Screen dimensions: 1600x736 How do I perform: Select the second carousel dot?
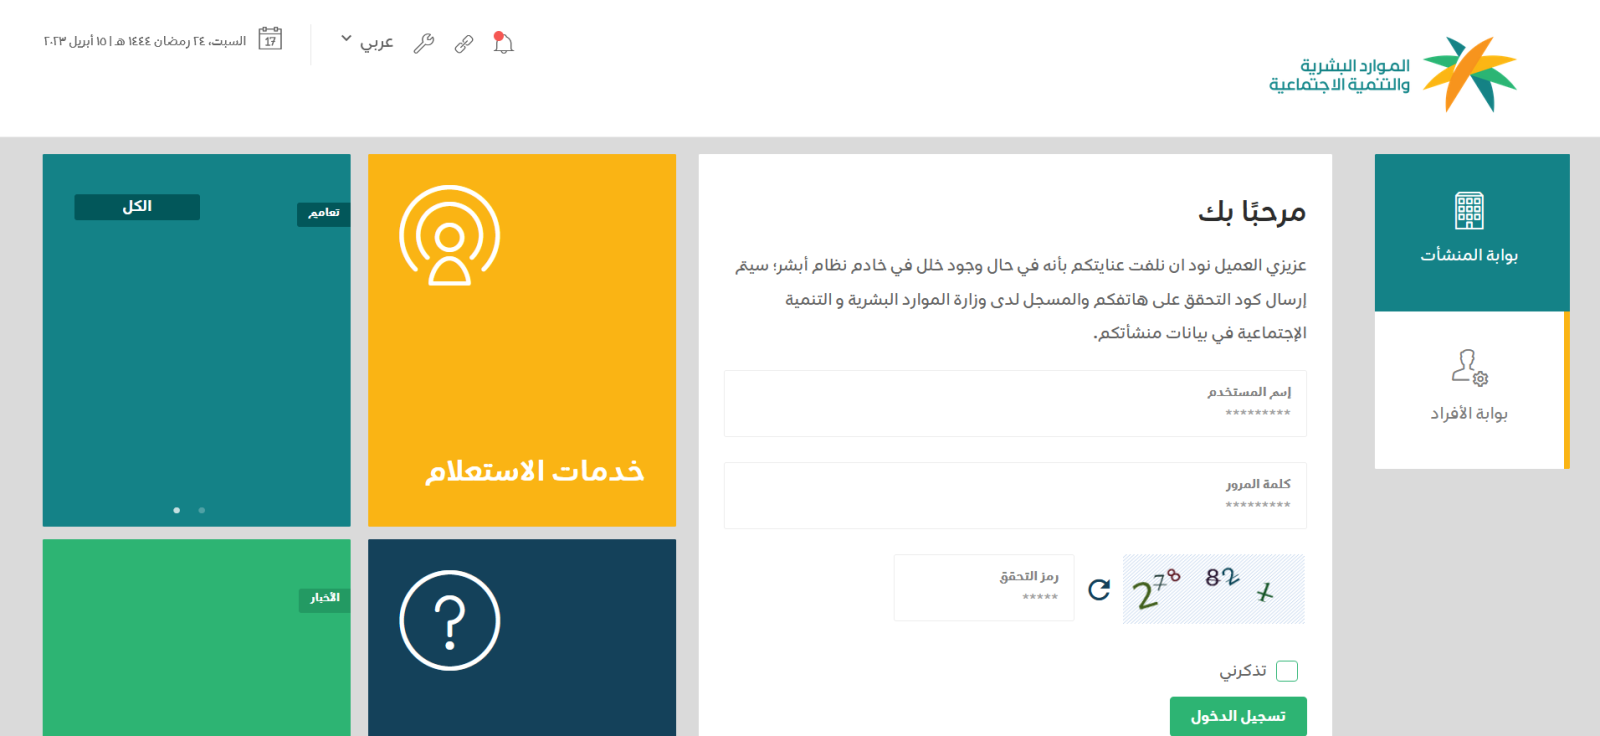pyautogui.click(x=202, y=510)
